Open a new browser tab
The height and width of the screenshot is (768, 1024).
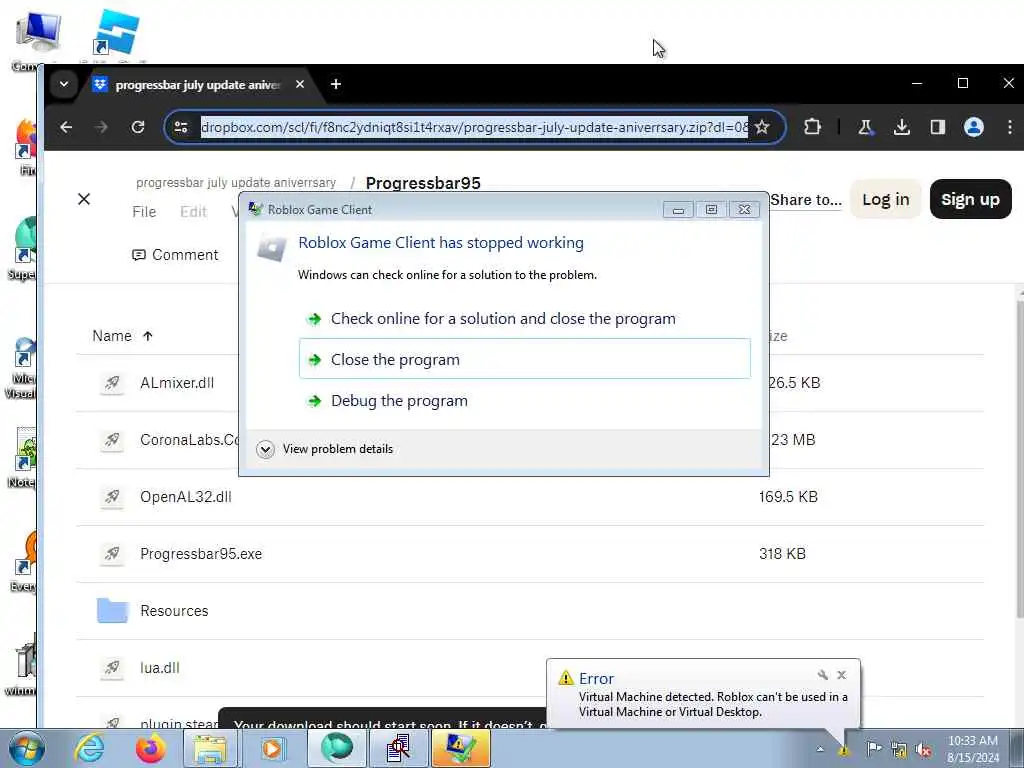tap(336, 84)
